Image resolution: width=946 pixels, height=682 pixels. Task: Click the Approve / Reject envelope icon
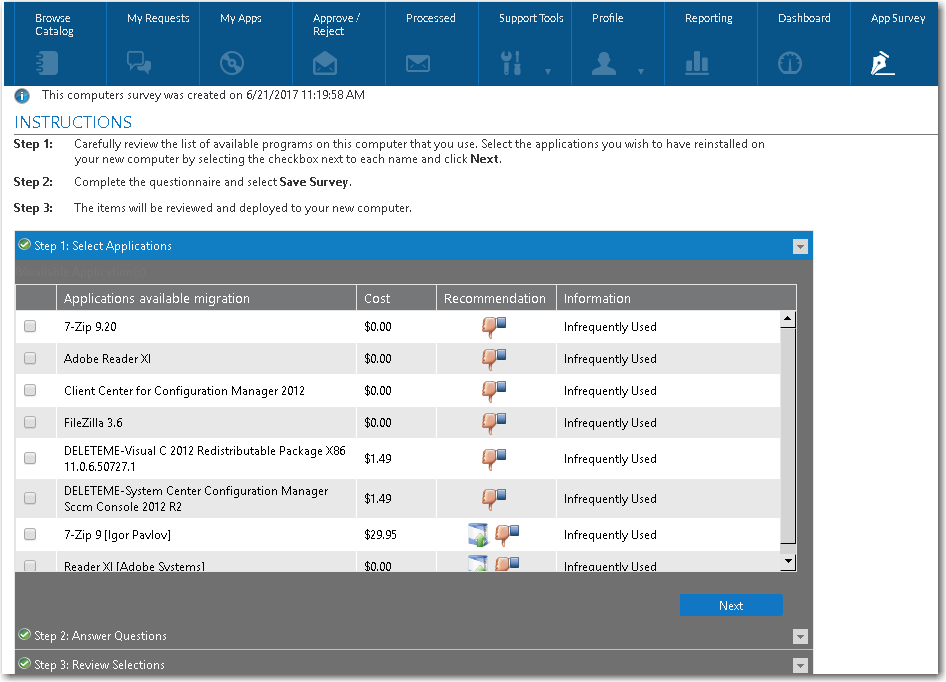(x=325, y=64)
